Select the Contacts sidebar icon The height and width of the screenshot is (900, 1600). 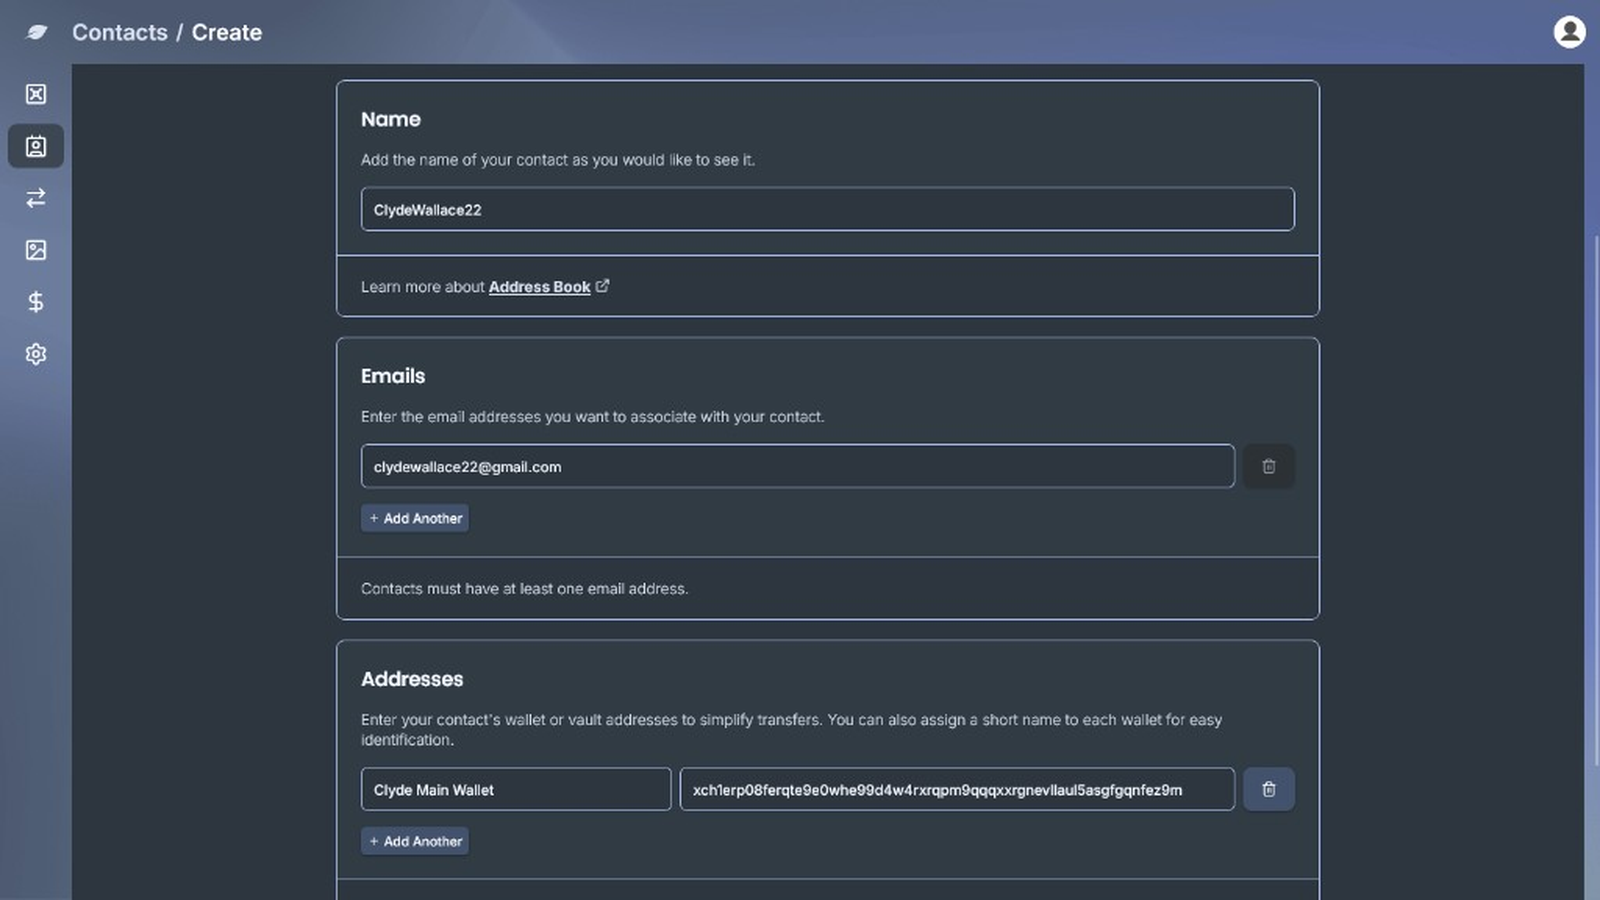click(x=36, y=146)
